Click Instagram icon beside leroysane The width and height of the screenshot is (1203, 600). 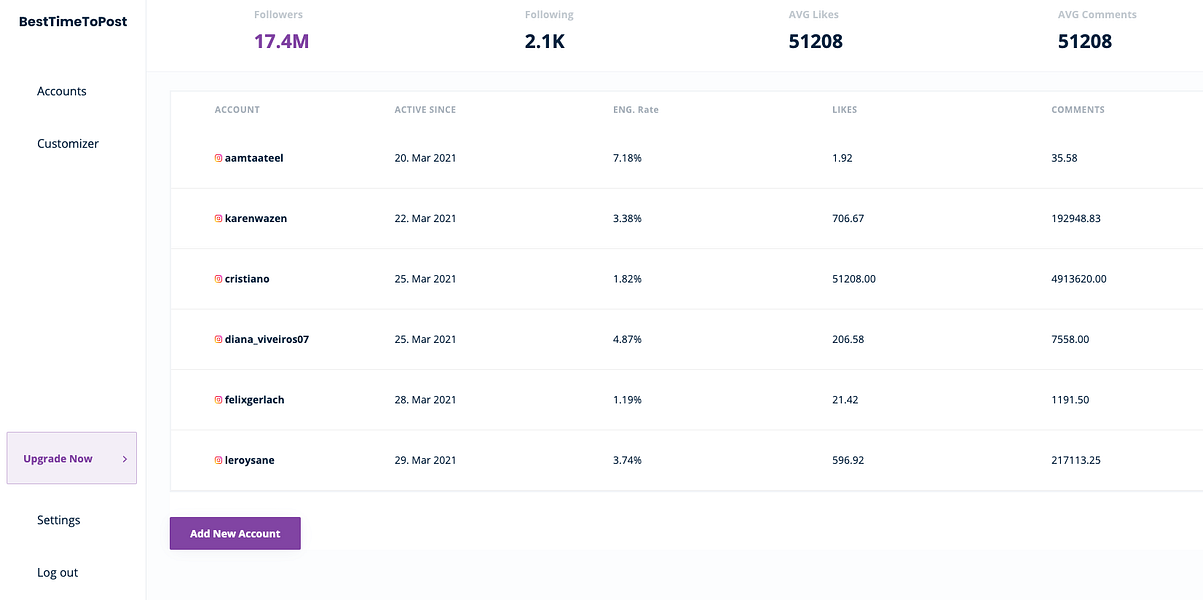[218, 460]
